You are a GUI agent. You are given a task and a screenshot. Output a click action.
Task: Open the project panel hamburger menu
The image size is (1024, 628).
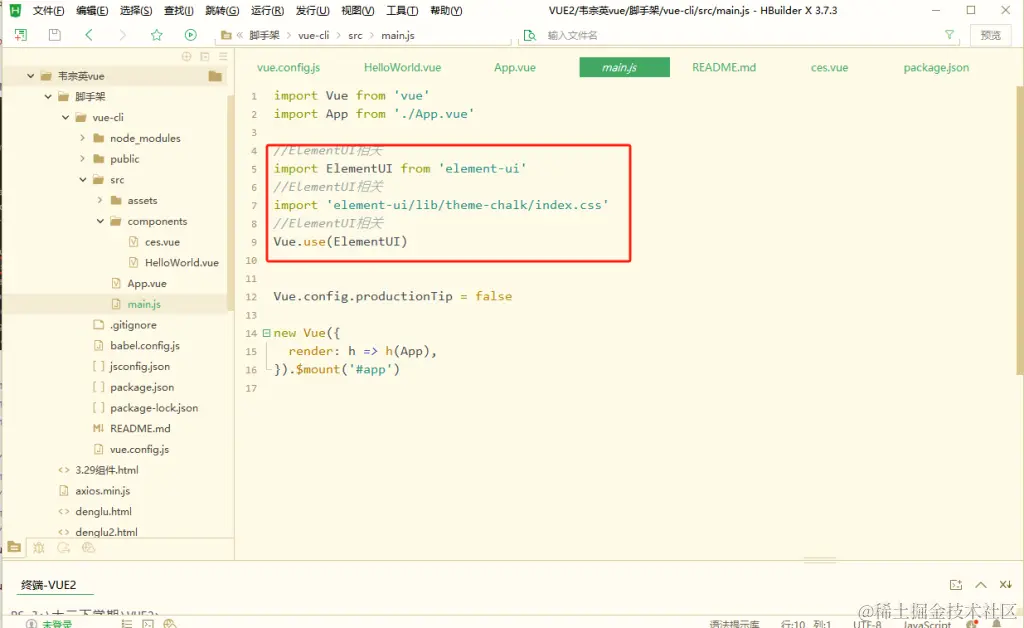point(223,57)
